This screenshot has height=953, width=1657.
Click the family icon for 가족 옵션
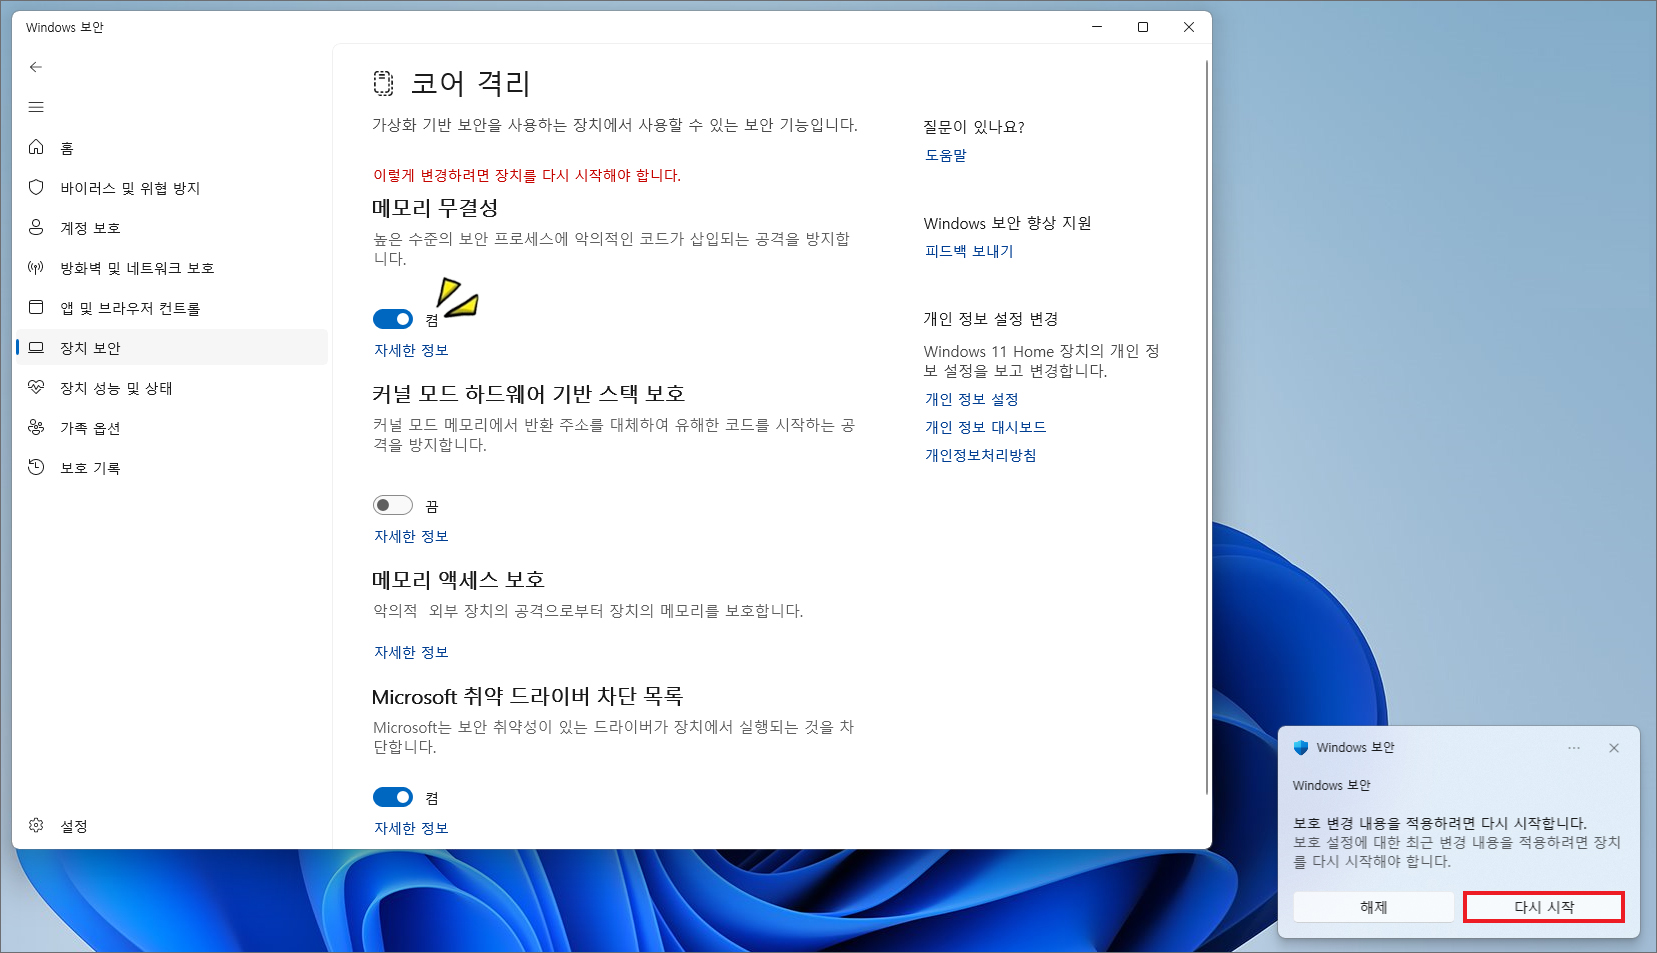[36, 427]
